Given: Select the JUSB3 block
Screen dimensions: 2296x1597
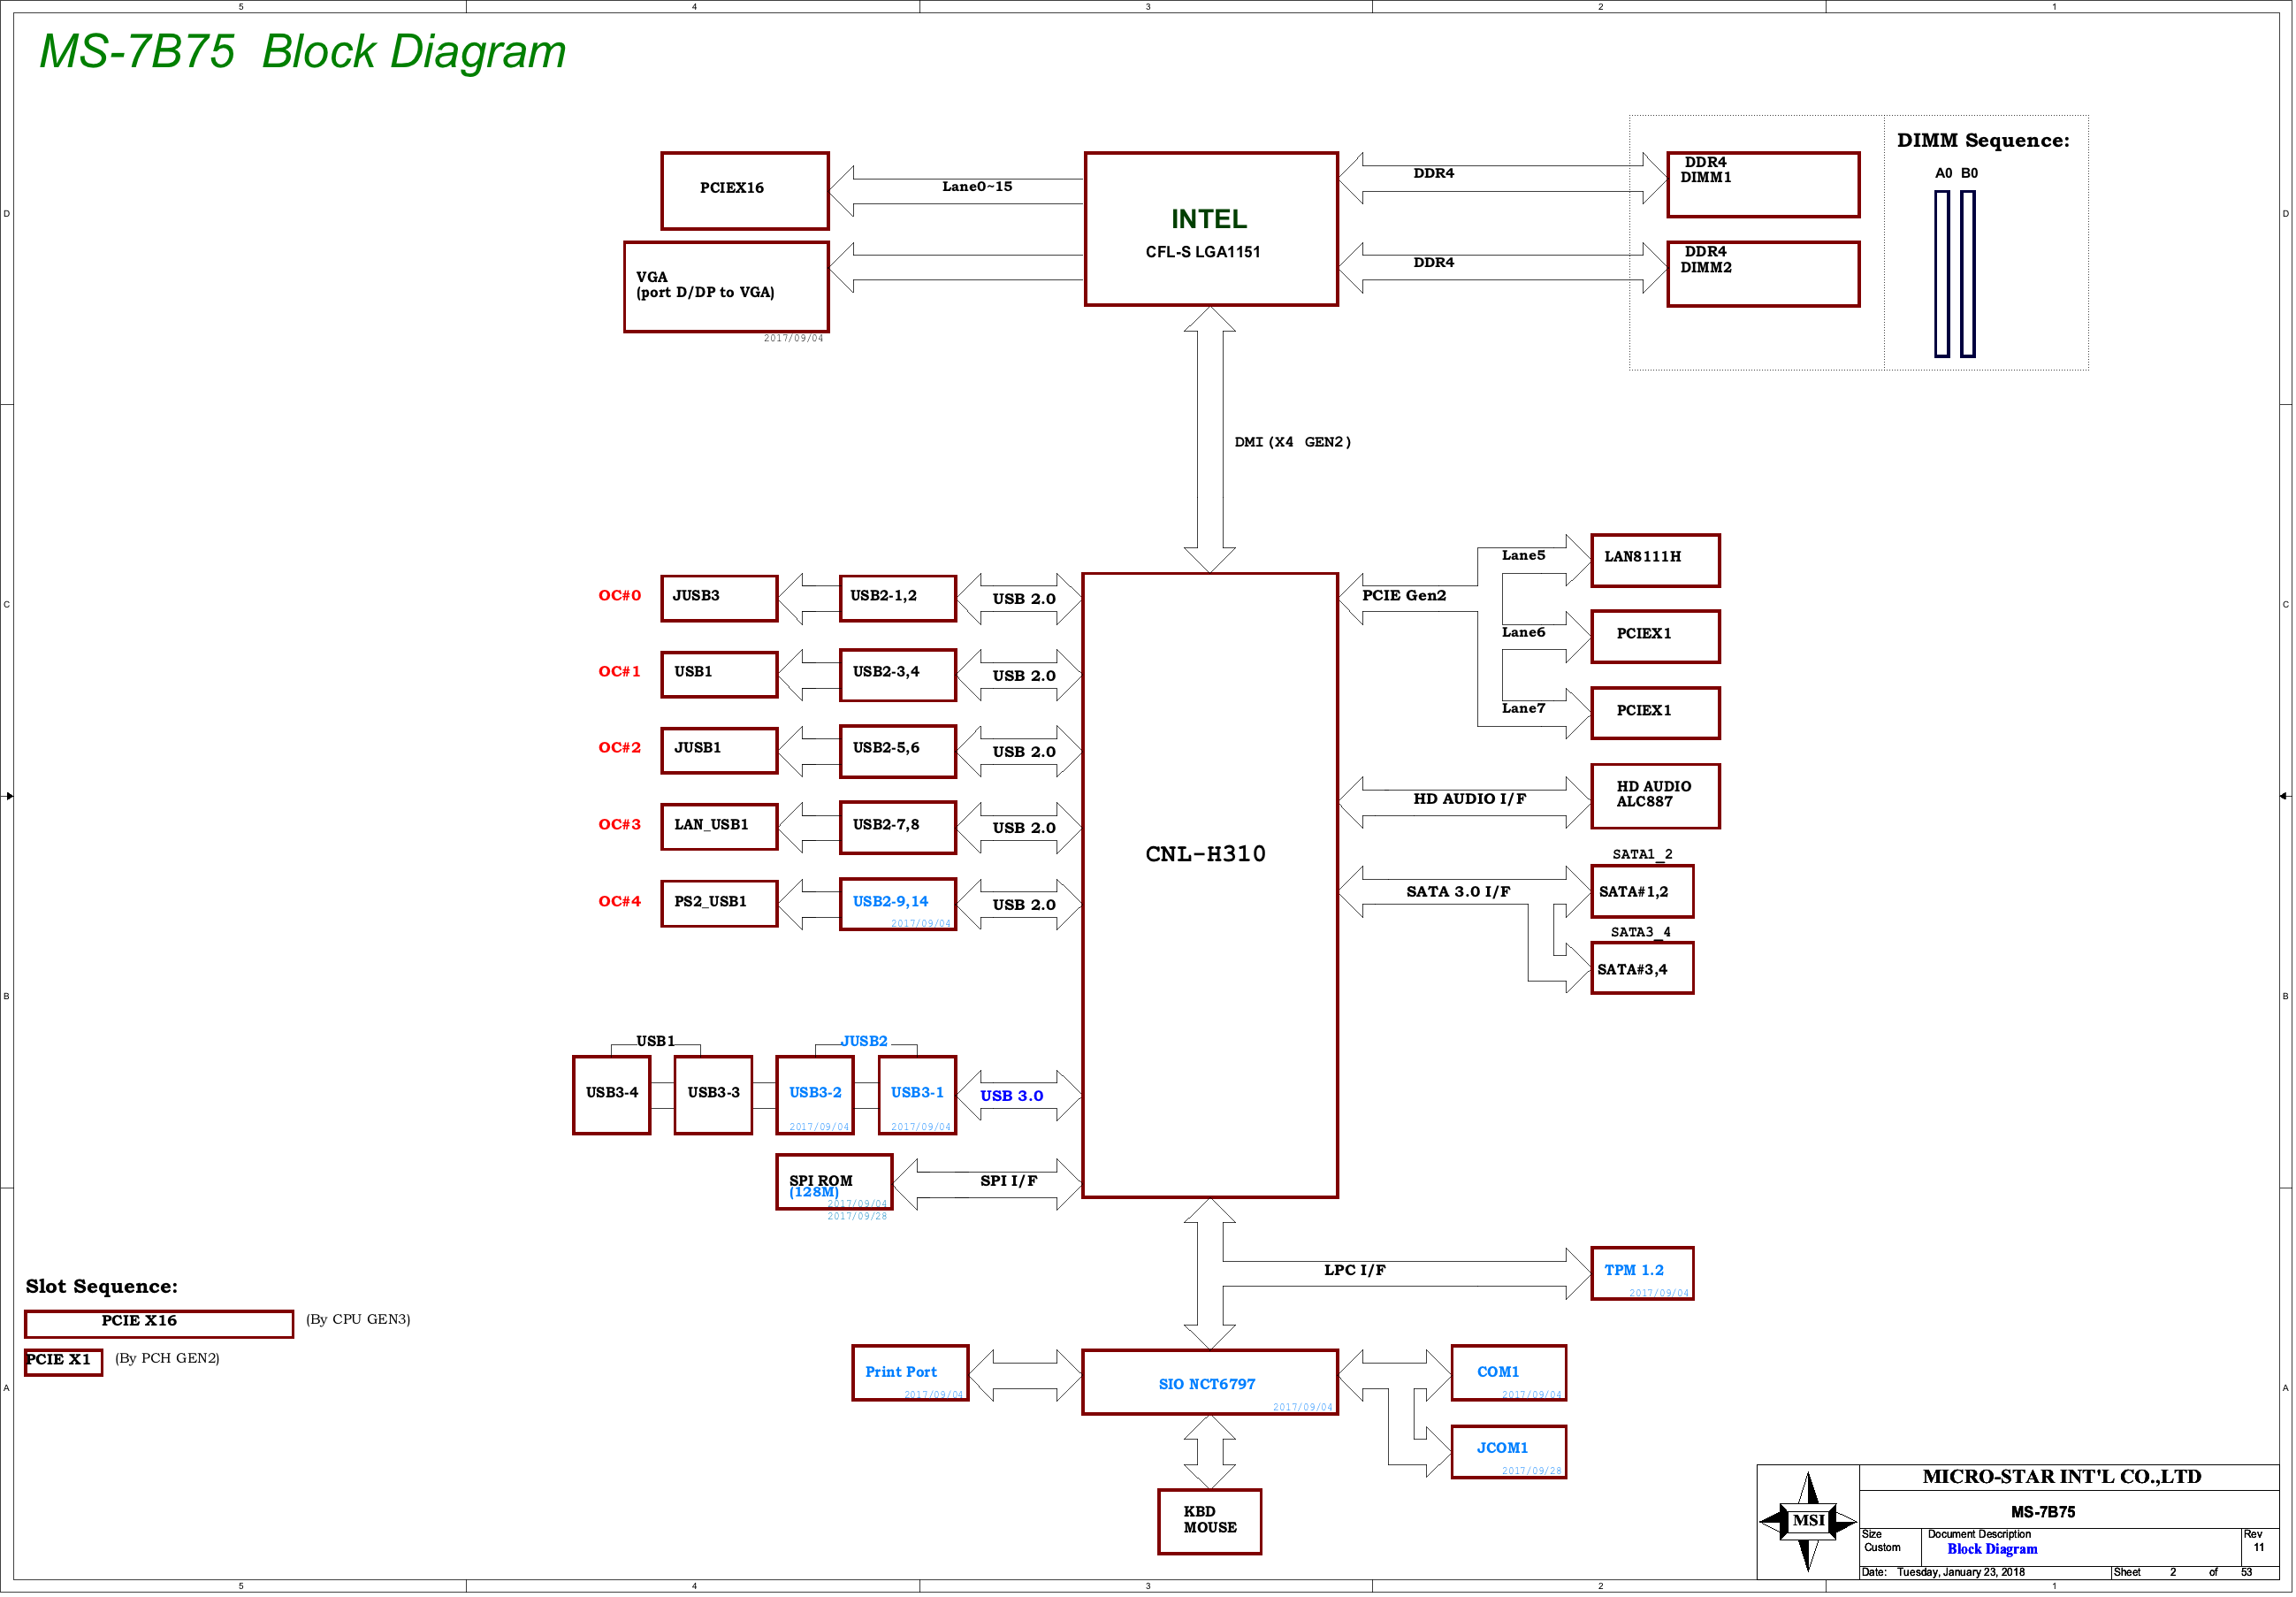Looking at the screenshot, I should (x=720, y=599).
